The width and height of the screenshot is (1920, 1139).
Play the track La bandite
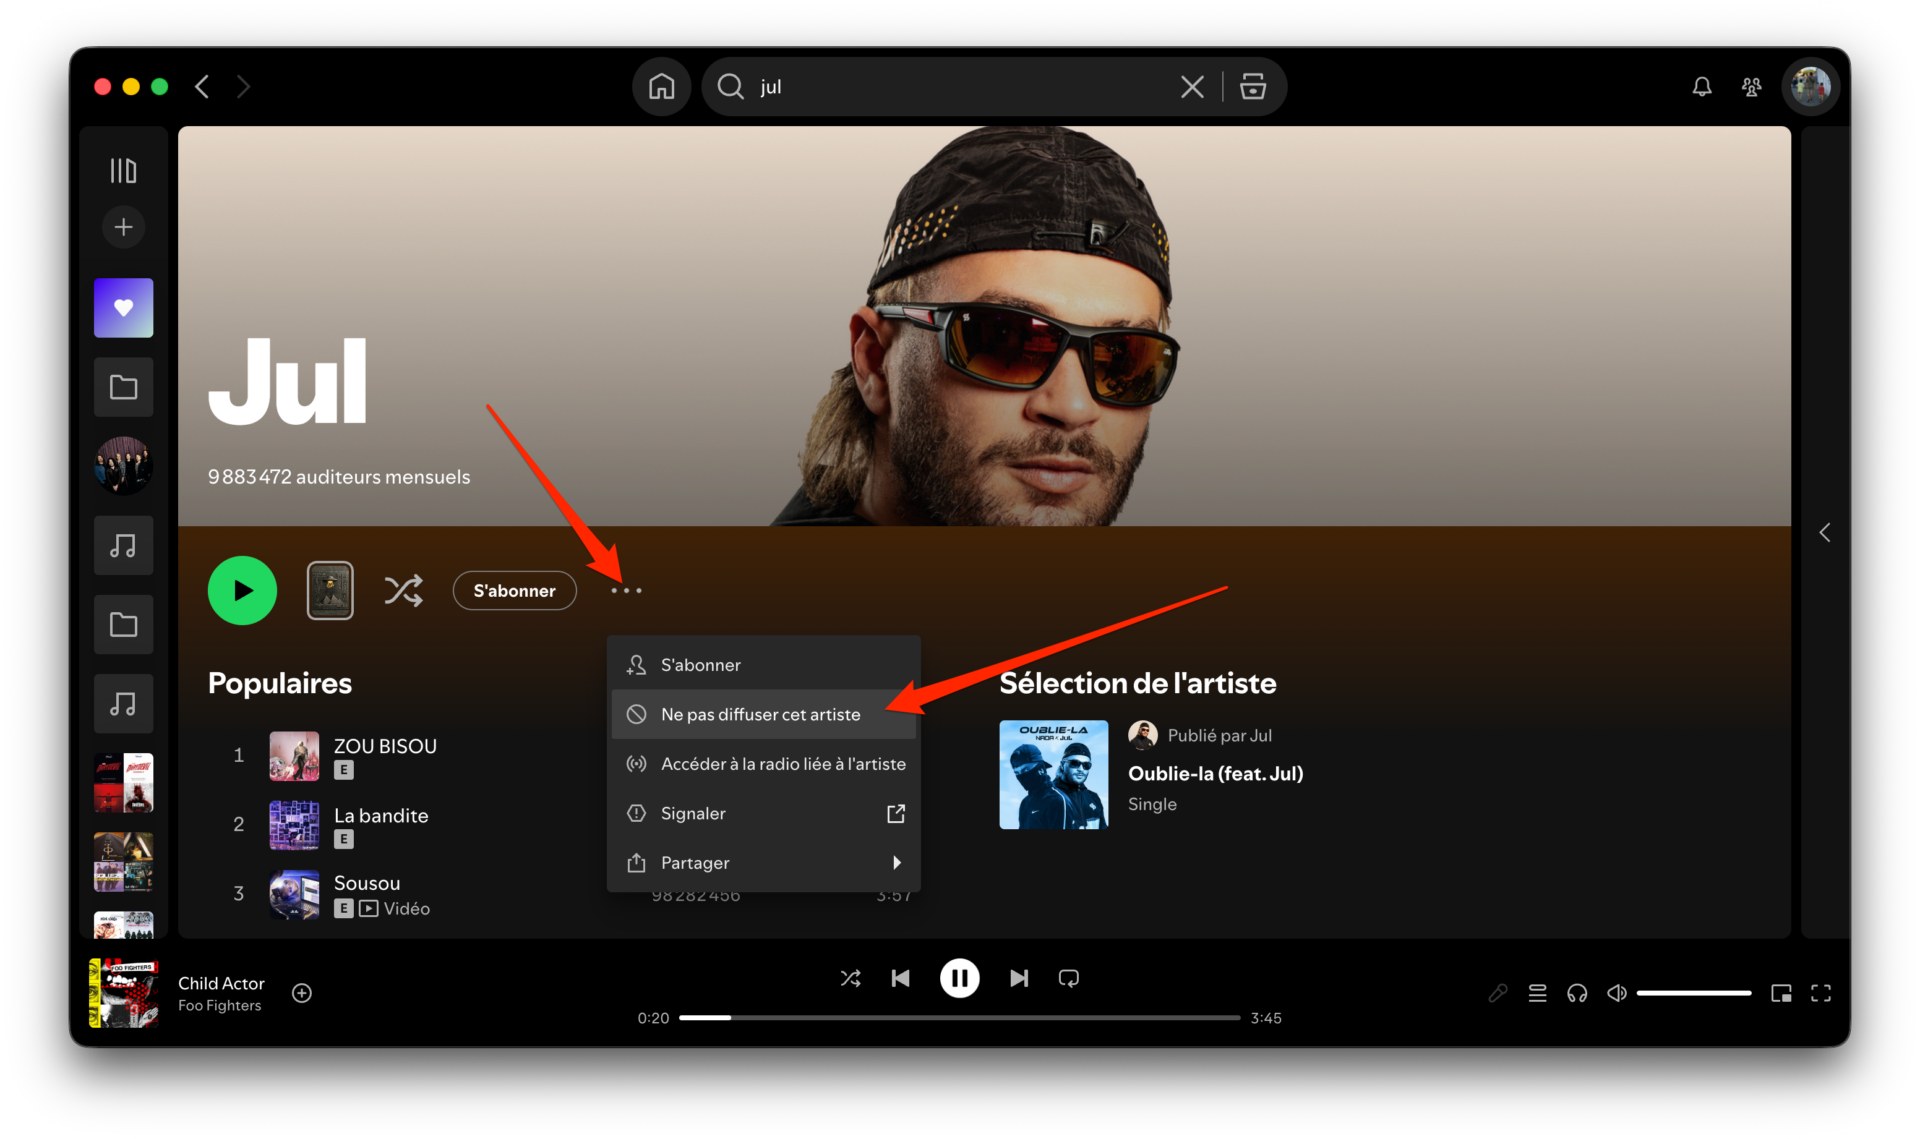coord(381,816)
